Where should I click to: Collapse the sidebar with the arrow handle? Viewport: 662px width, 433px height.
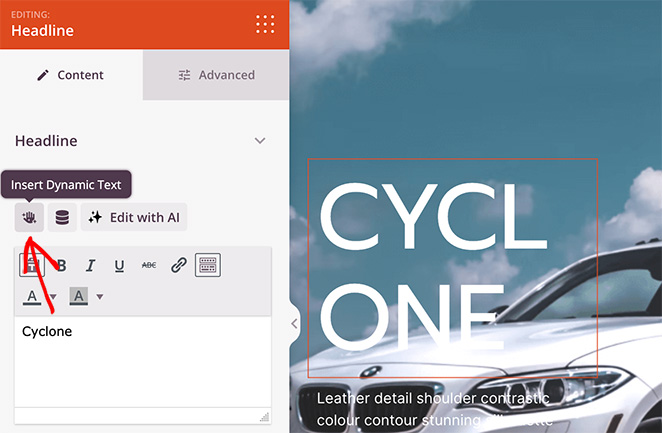(x=293, y=323)
